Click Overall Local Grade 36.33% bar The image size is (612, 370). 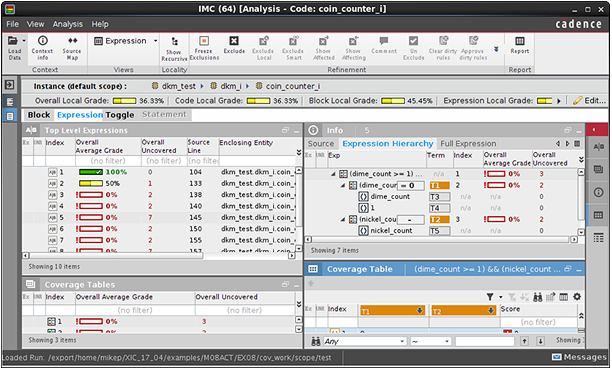point(125,101)
